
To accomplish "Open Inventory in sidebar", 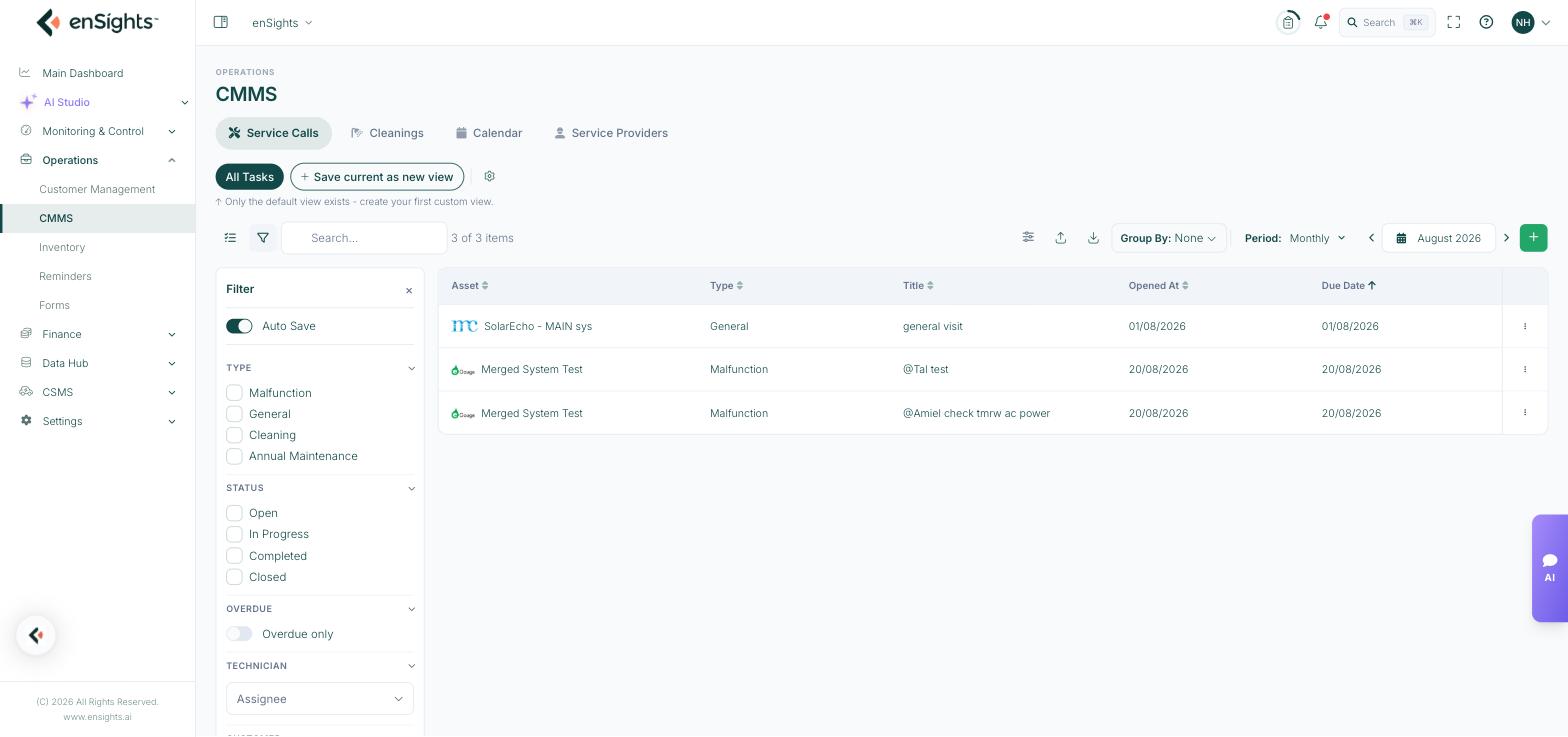I will (62, 247).
